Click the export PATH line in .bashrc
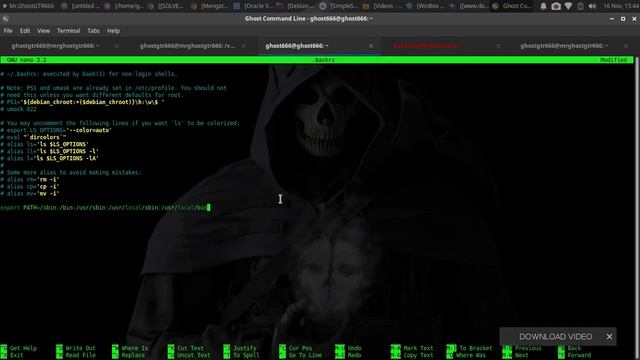The image size is (640, 360). pos(105,208)
